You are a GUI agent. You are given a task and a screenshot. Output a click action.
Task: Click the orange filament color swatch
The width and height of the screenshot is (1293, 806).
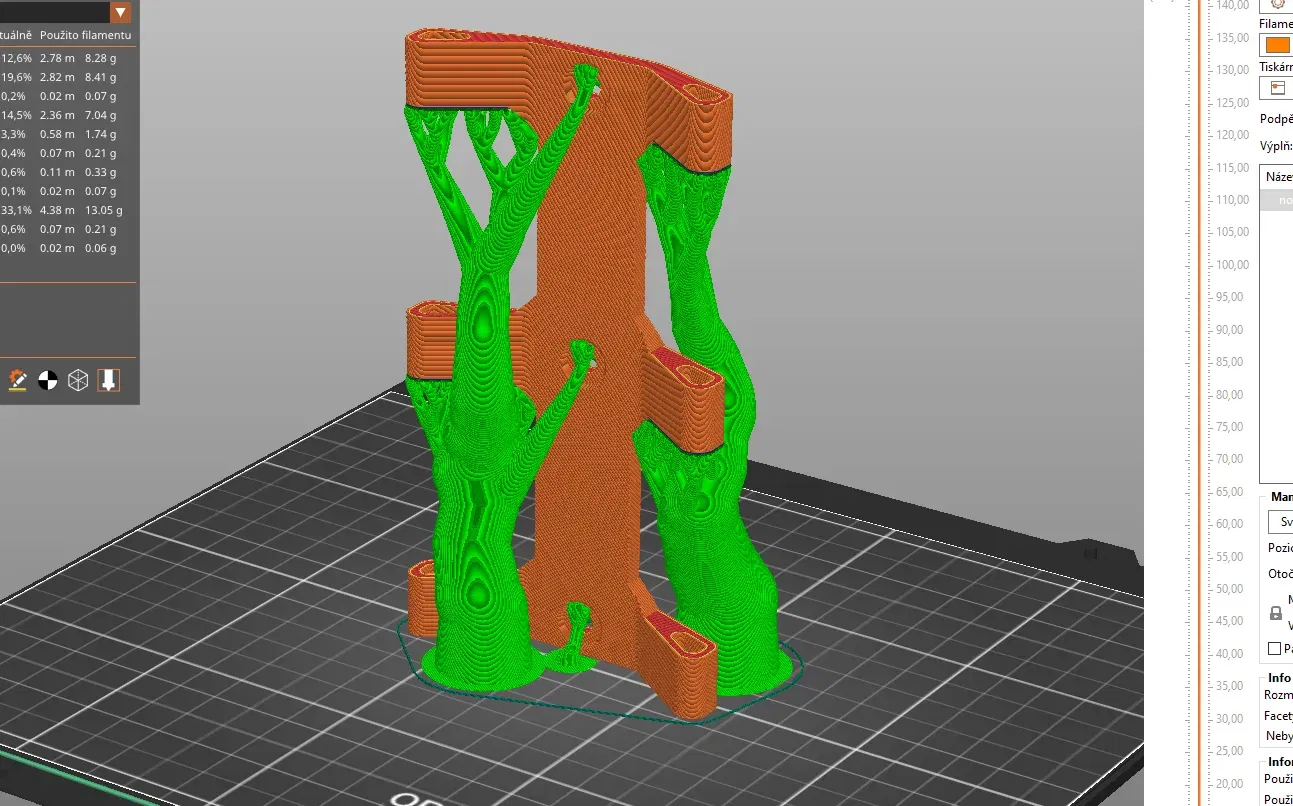click(x=1278, y=45)
